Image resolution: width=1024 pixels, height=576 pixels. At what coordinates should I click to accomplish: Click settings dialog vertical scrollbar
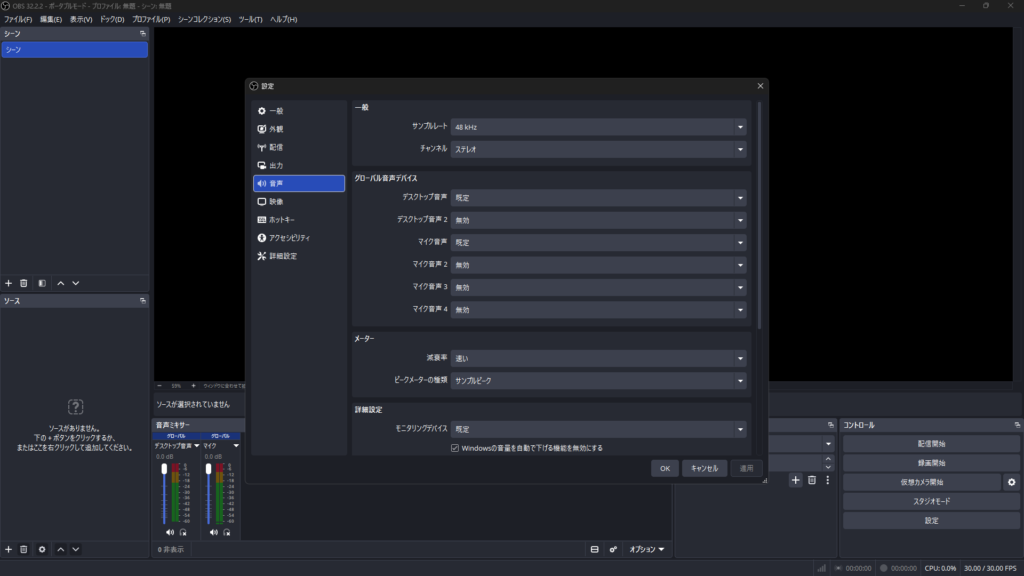(760, 216)
